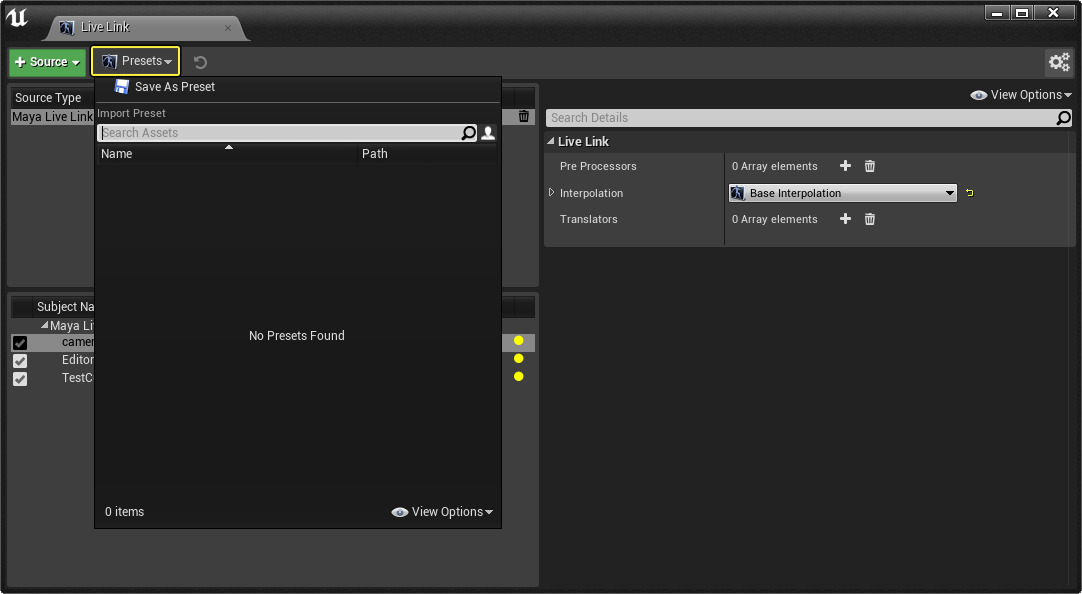
Task: Click the Translators property label
Action: click(x=589, y=219)
